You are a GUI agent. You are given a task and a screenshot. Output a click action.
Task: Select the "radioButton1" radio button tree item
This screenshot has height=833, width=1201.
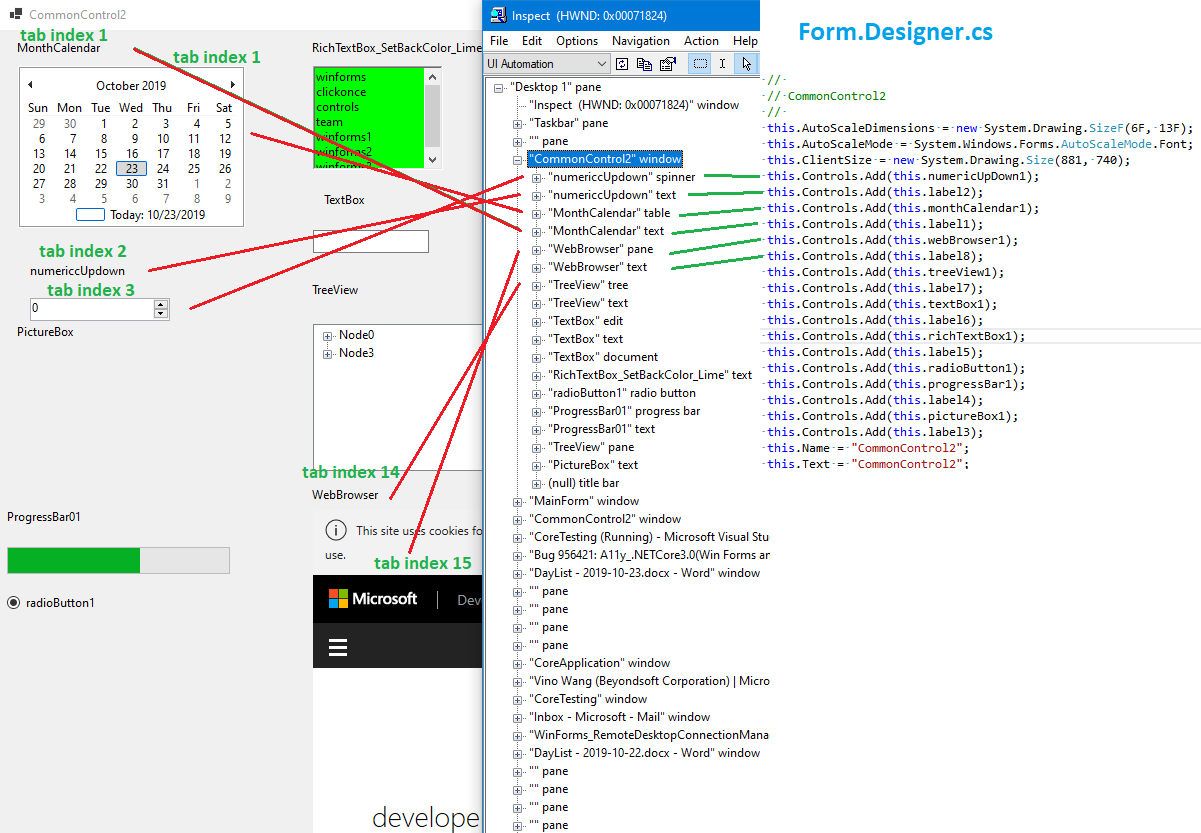[x=622, y=393]
